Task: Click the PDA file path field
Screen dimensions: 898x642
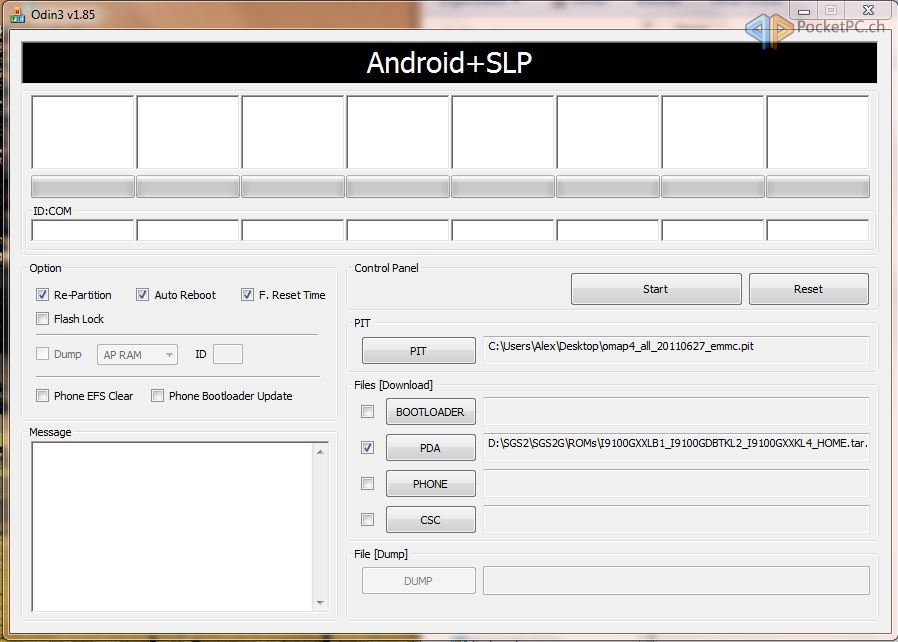Action: pos(676,447)
